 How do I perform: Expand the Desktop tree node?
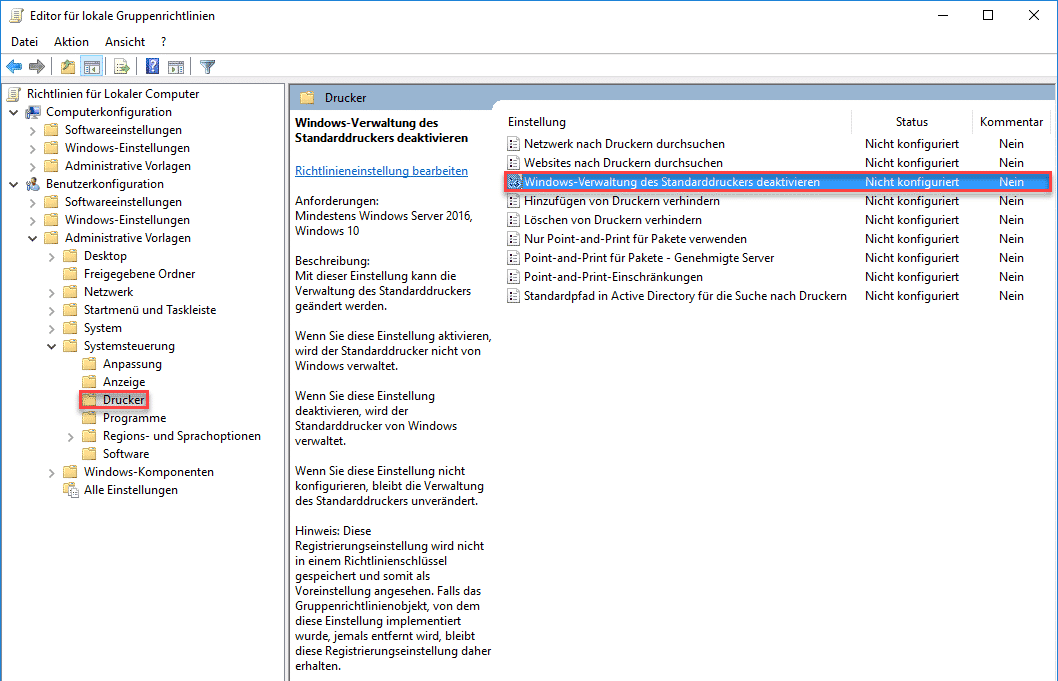(x=51, y=256)
